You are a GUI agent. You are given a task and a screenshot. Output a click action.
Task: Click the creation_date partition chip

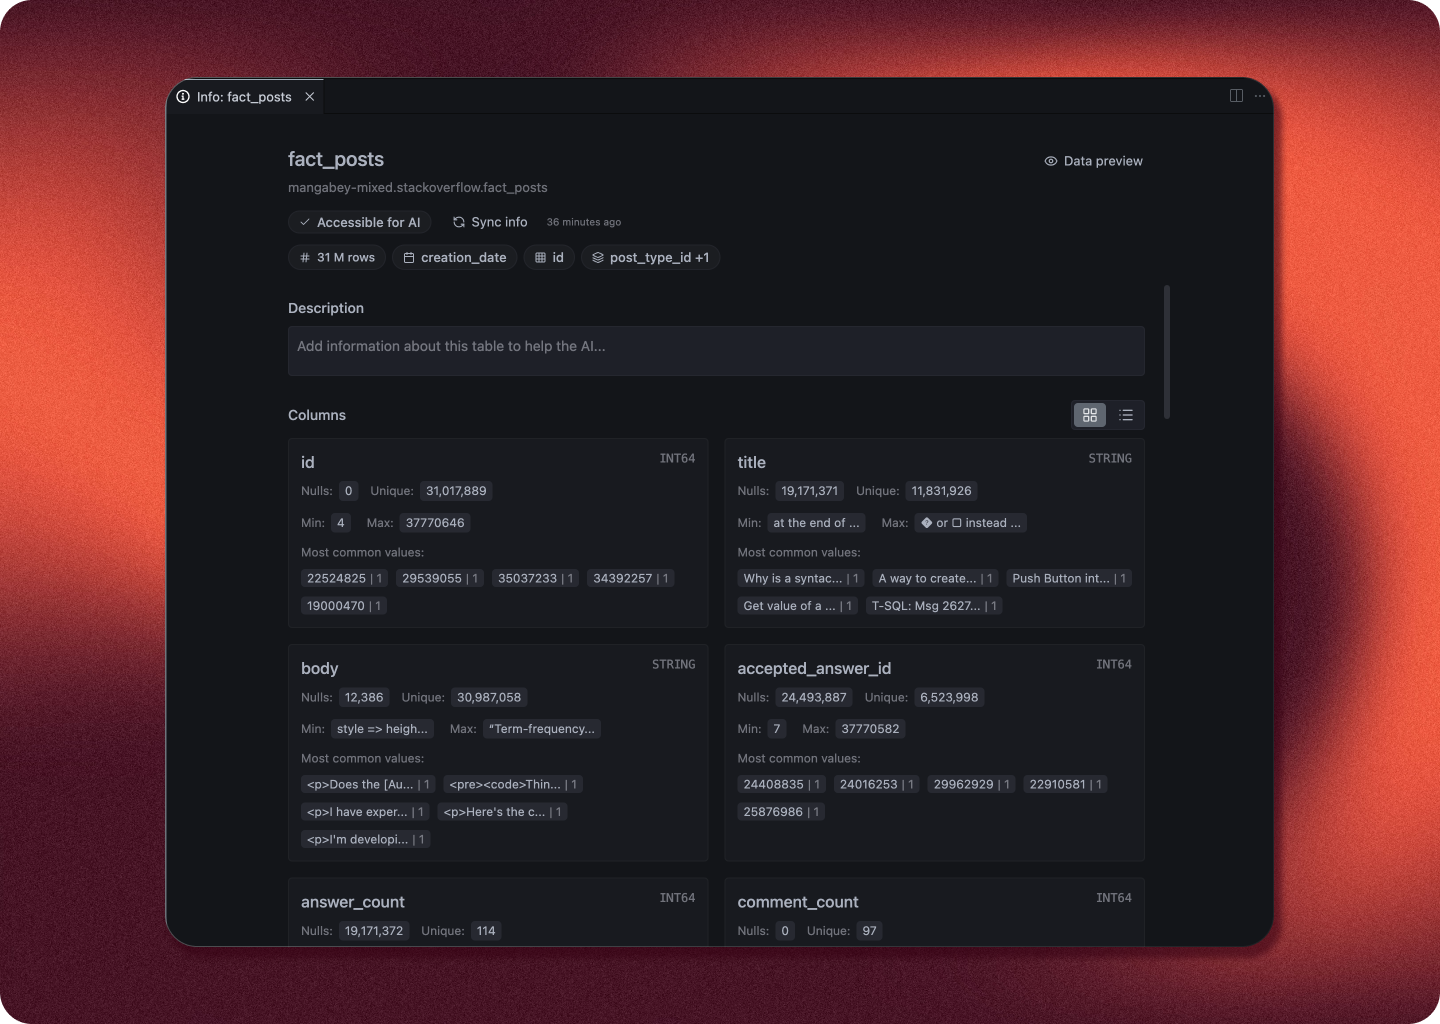click(x=455, y=258)
